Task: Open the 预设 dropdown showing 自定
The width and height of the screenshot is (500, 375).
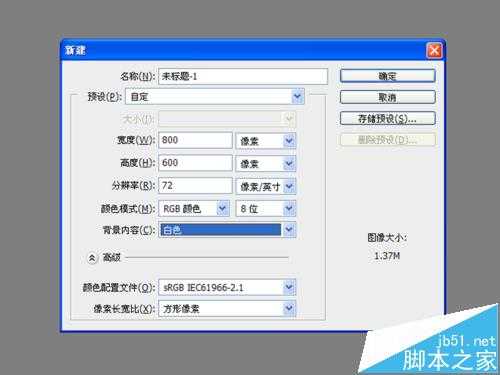Action: tap(215, 97)
